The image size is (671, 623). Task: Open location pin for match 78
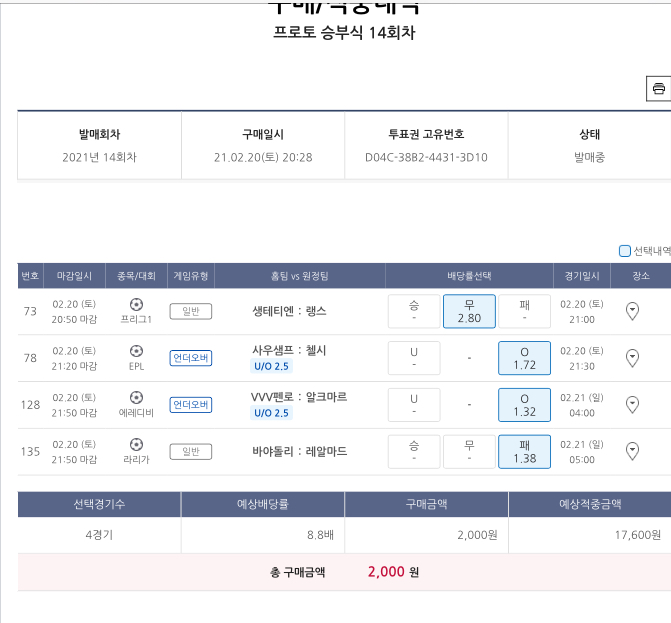pyautogui.click(x=632, y=358)
